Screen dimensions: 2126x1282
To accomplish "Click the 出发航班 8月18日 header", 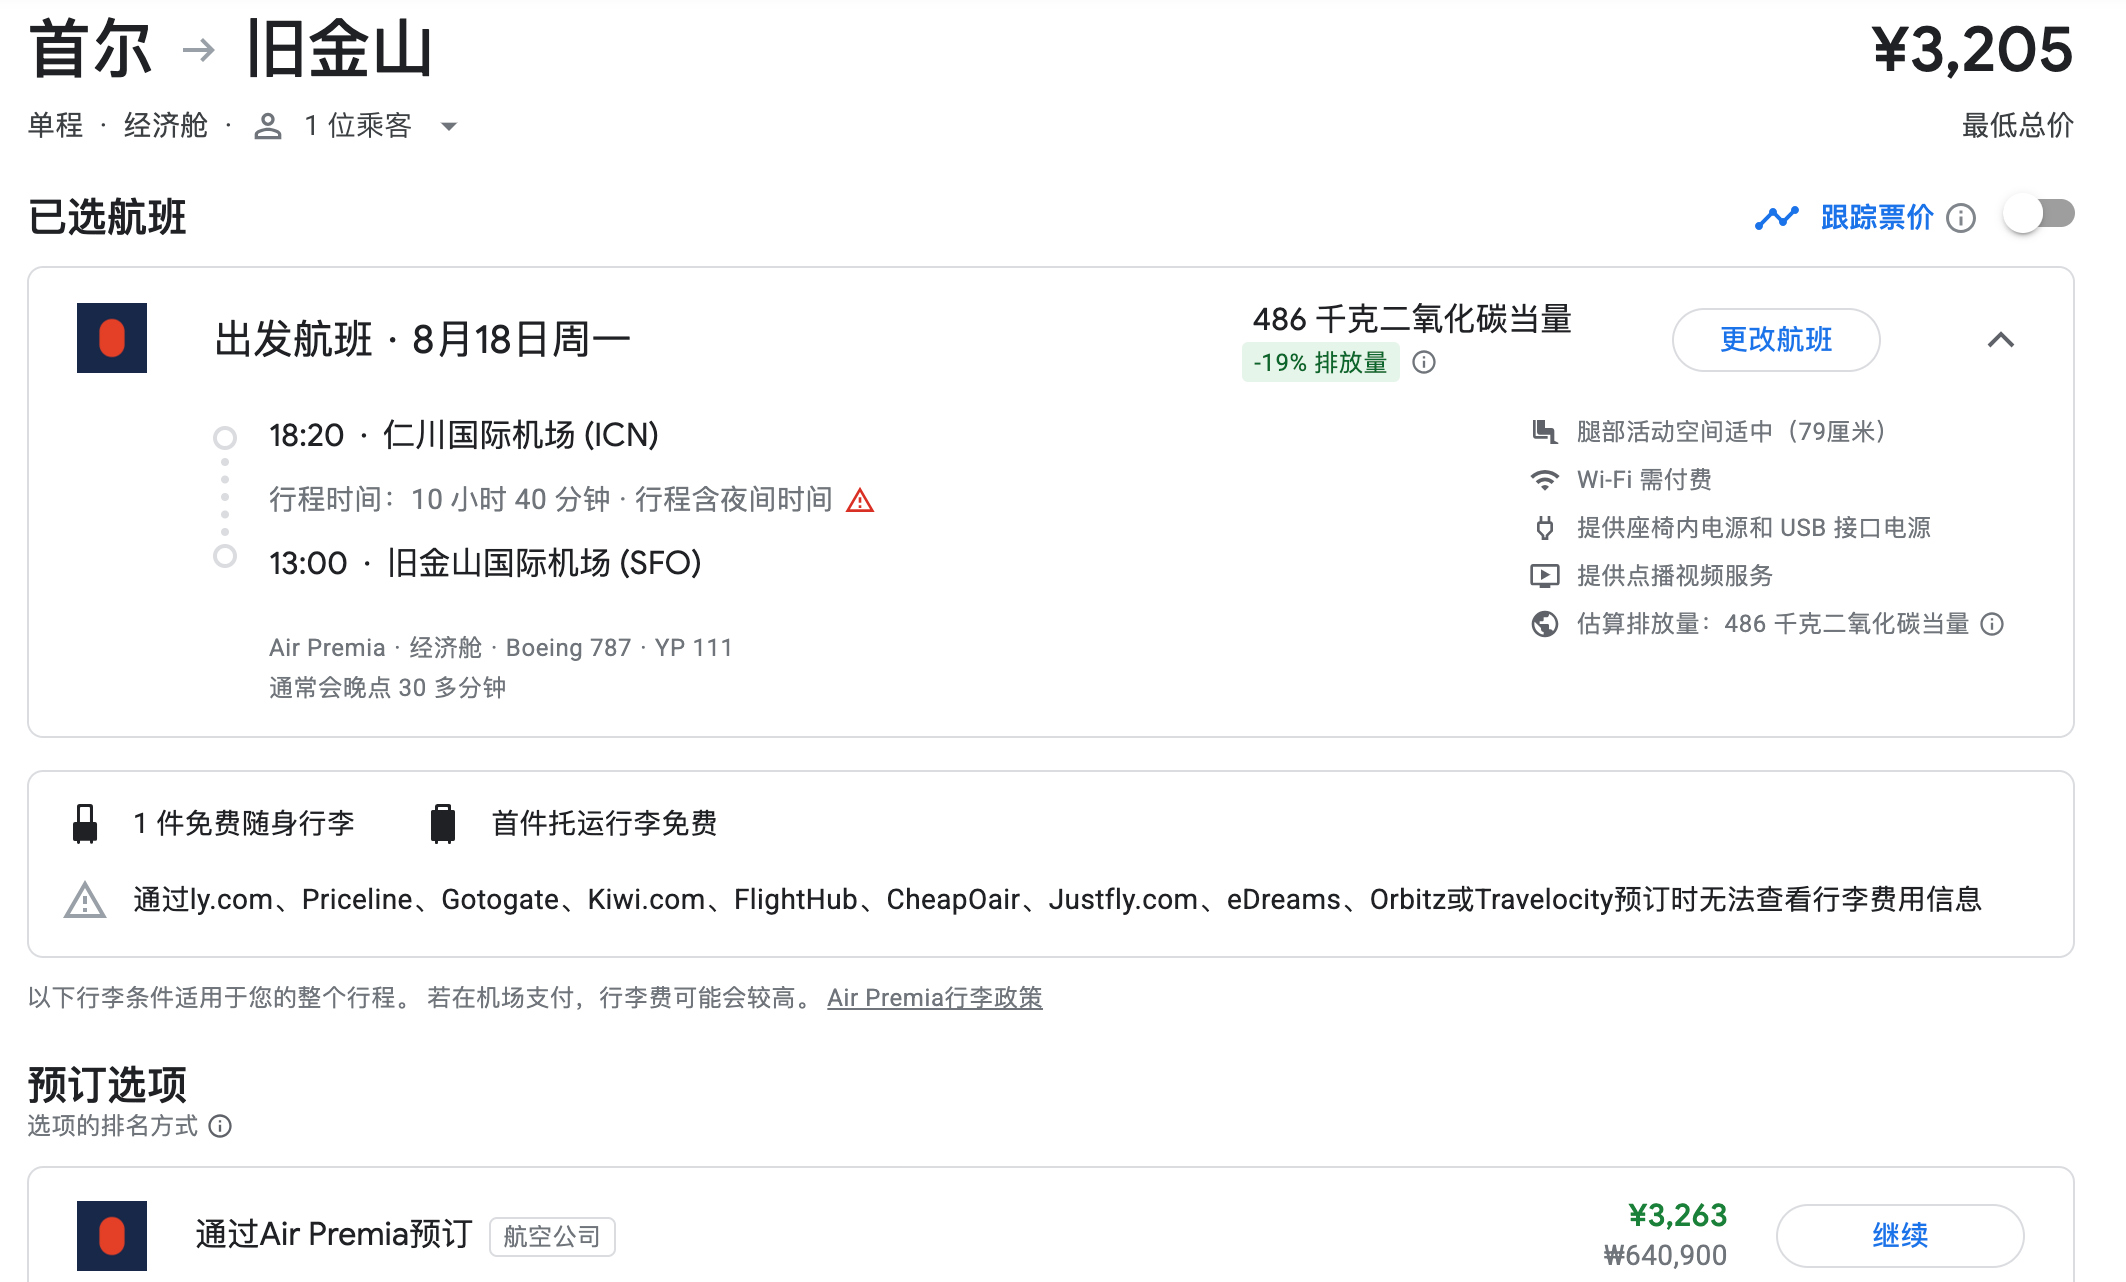I will pos(422,340).
